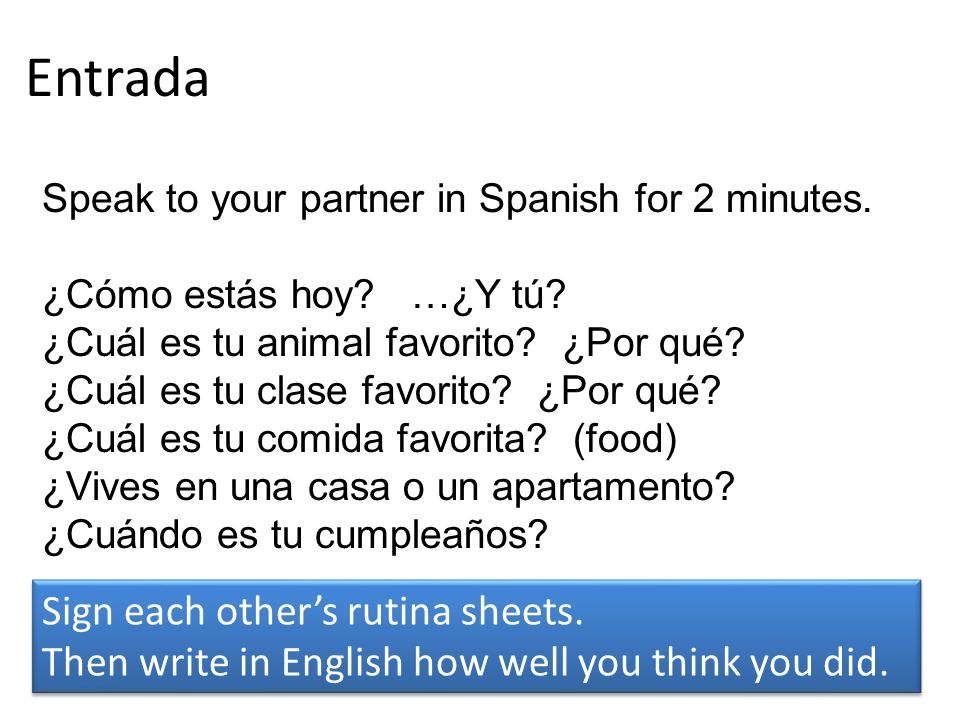Click the '¿Por qué?' after clase favorito
The height and width of the screenshot is (720, 960).
[629, 391]
